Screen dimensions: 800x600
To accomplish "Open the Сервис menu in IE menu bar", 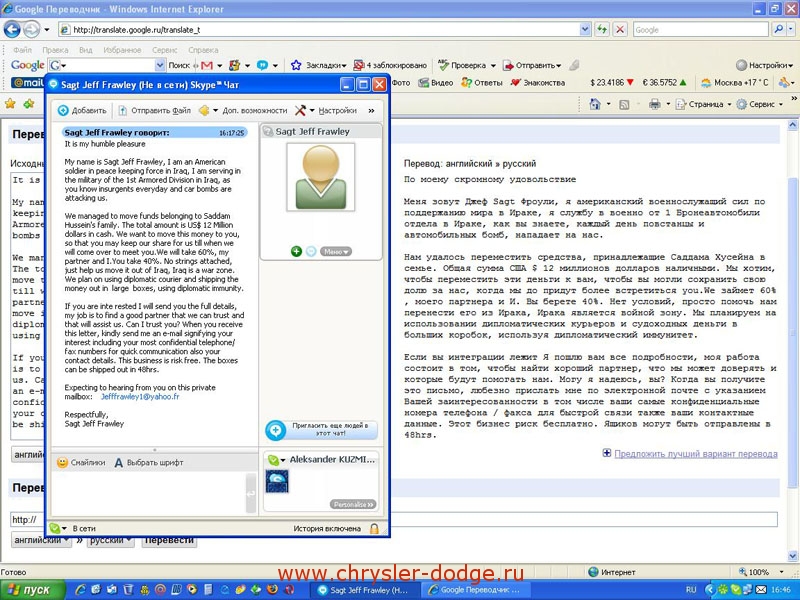I will 164,50.
